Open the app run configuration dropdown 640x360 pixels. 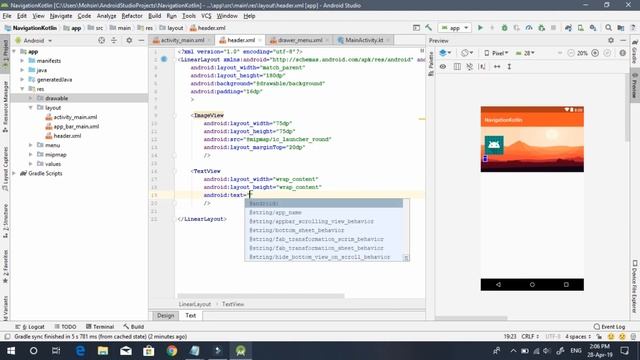(455, 28)
